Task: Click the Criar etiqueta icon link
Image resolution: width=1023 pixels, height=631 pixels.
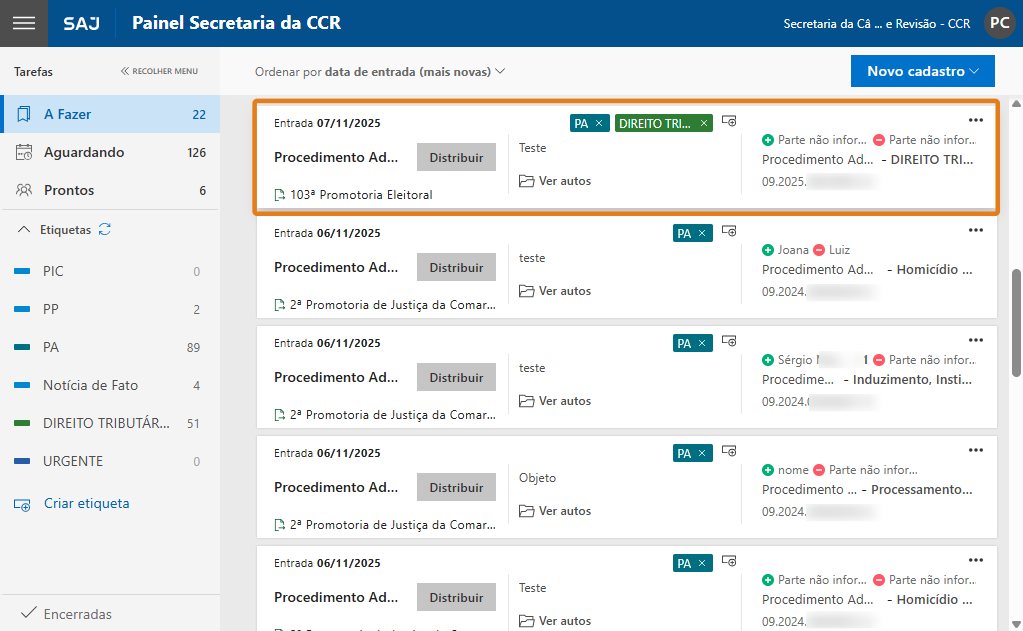Action: [x=22, y=504]
